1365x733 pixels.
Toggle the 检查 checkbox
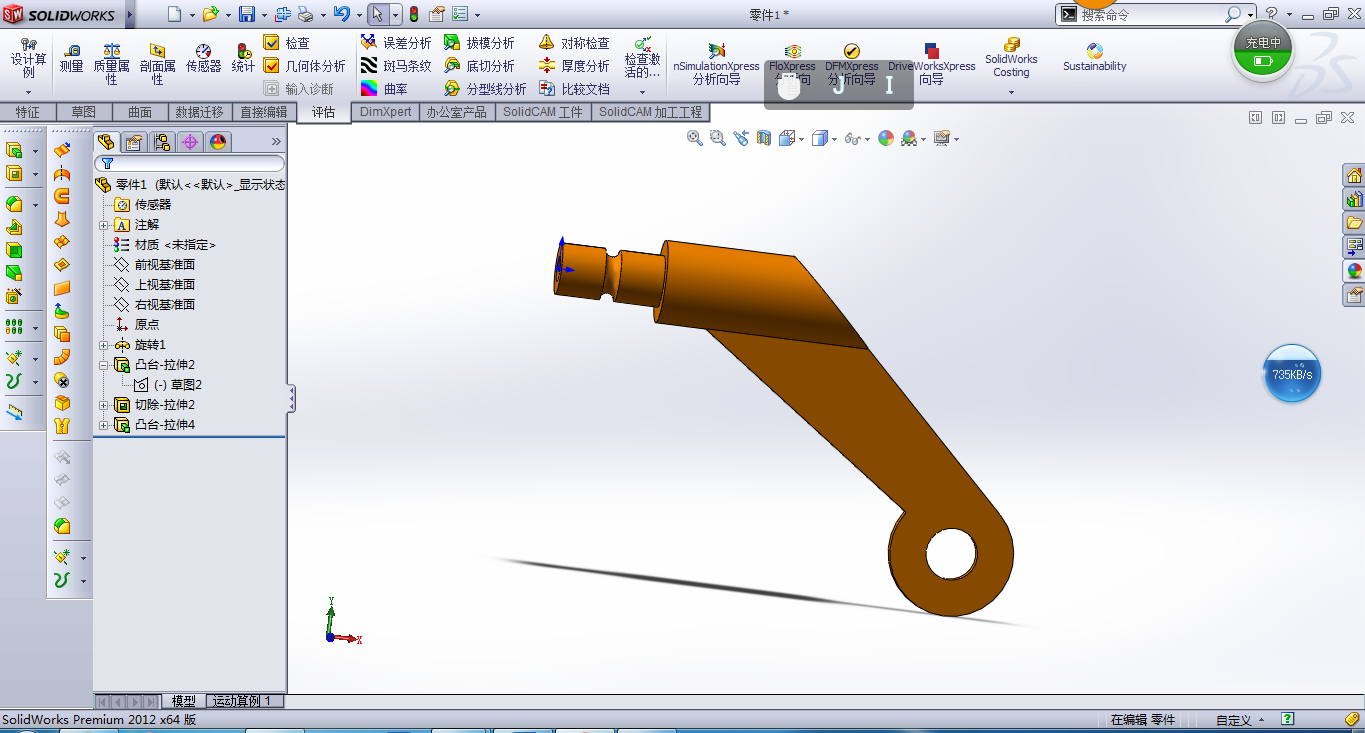pyautogui.click(x=271, y=42)
